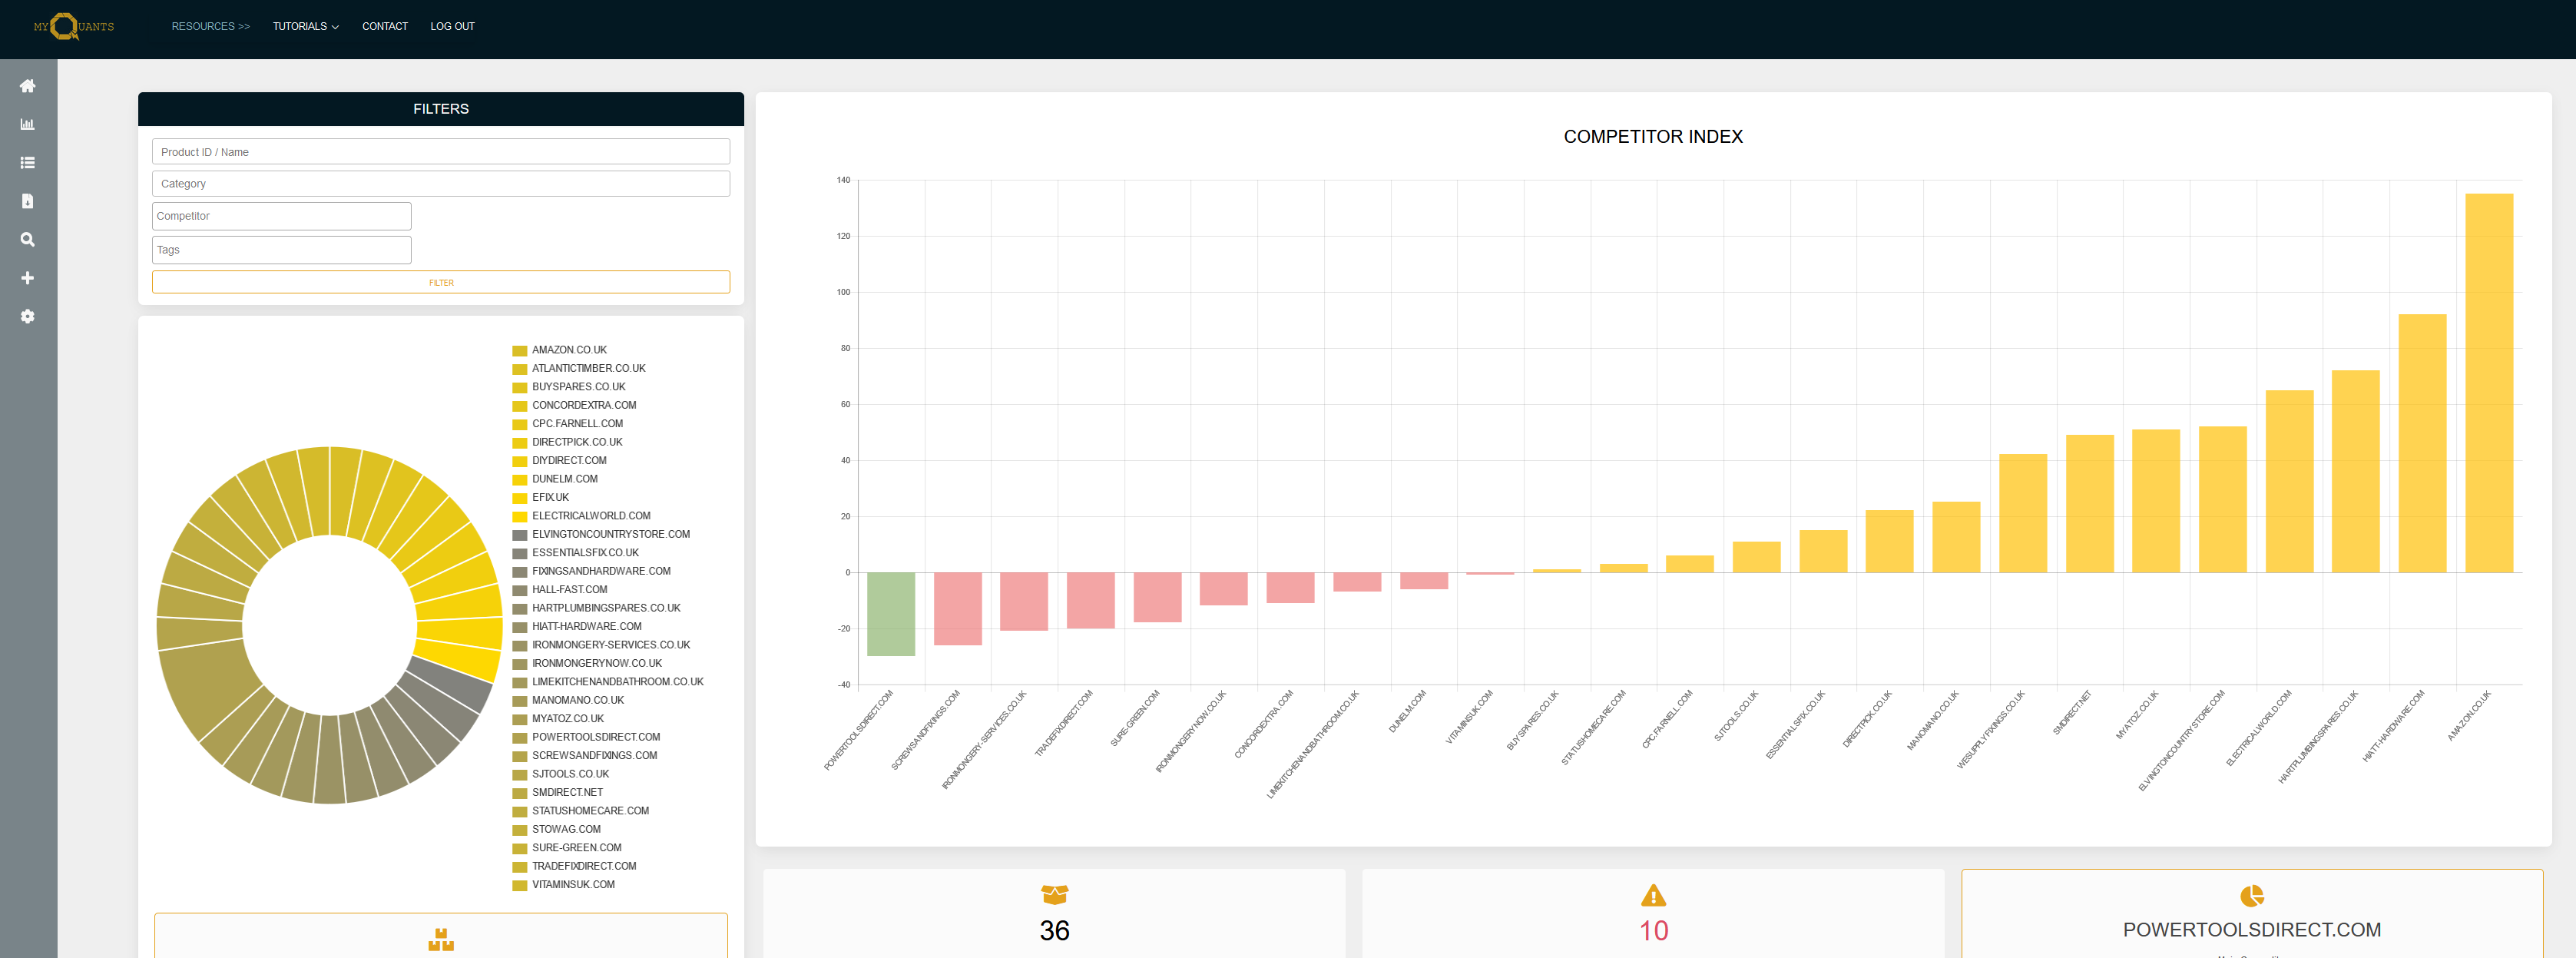The height and width of the screenshot is (958, 2576).
Task: Open the home icon in the sidebar
Action: pyautogui.click(x=28, y=86)
